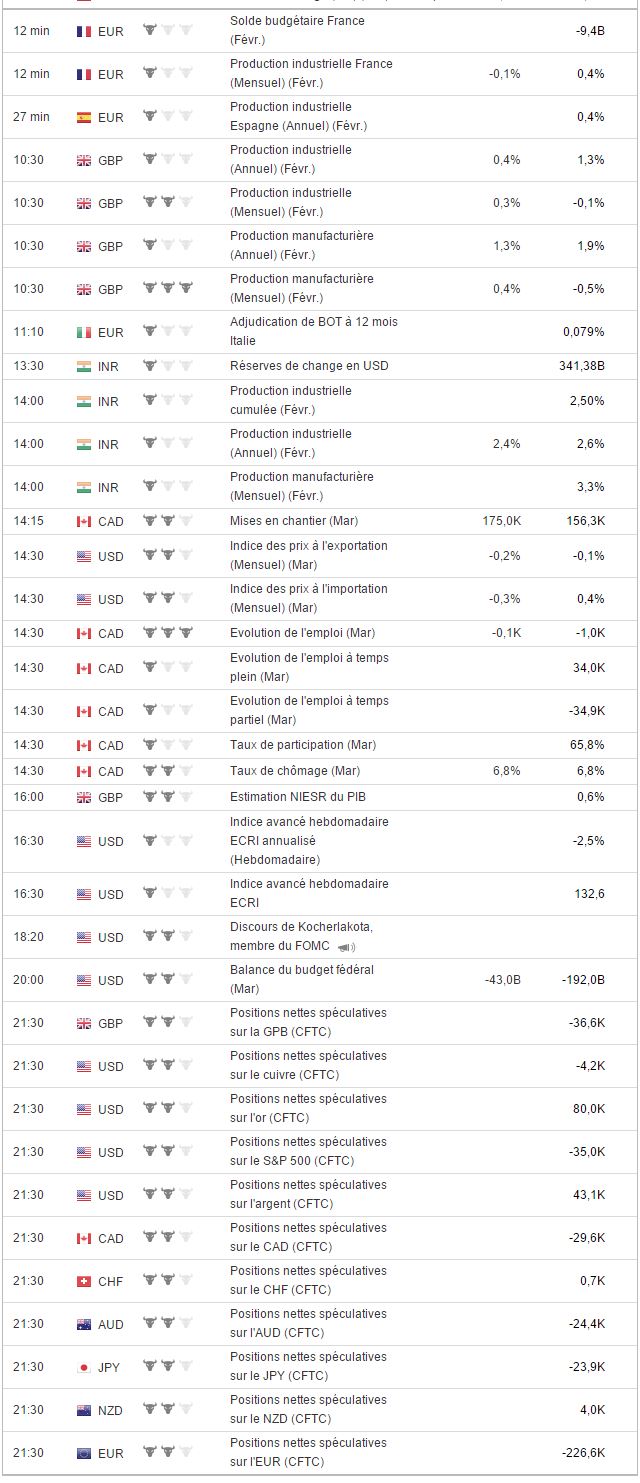Click bull icons on Mises en chantier row
The height and width of the screenshot is (1483, 640).
[x=167, y=520]
